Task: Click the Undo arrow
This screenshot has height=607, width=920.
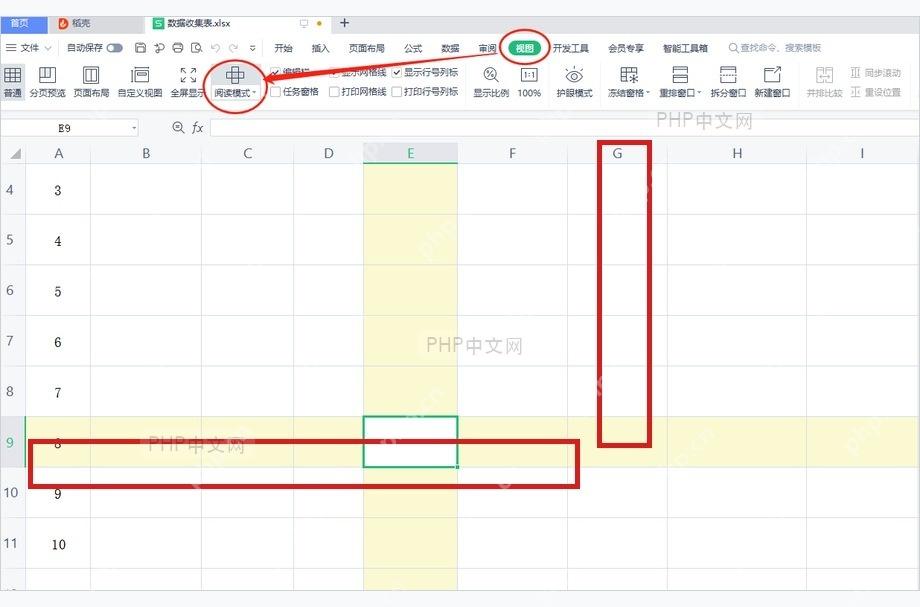Action: (x=215, y=48)
